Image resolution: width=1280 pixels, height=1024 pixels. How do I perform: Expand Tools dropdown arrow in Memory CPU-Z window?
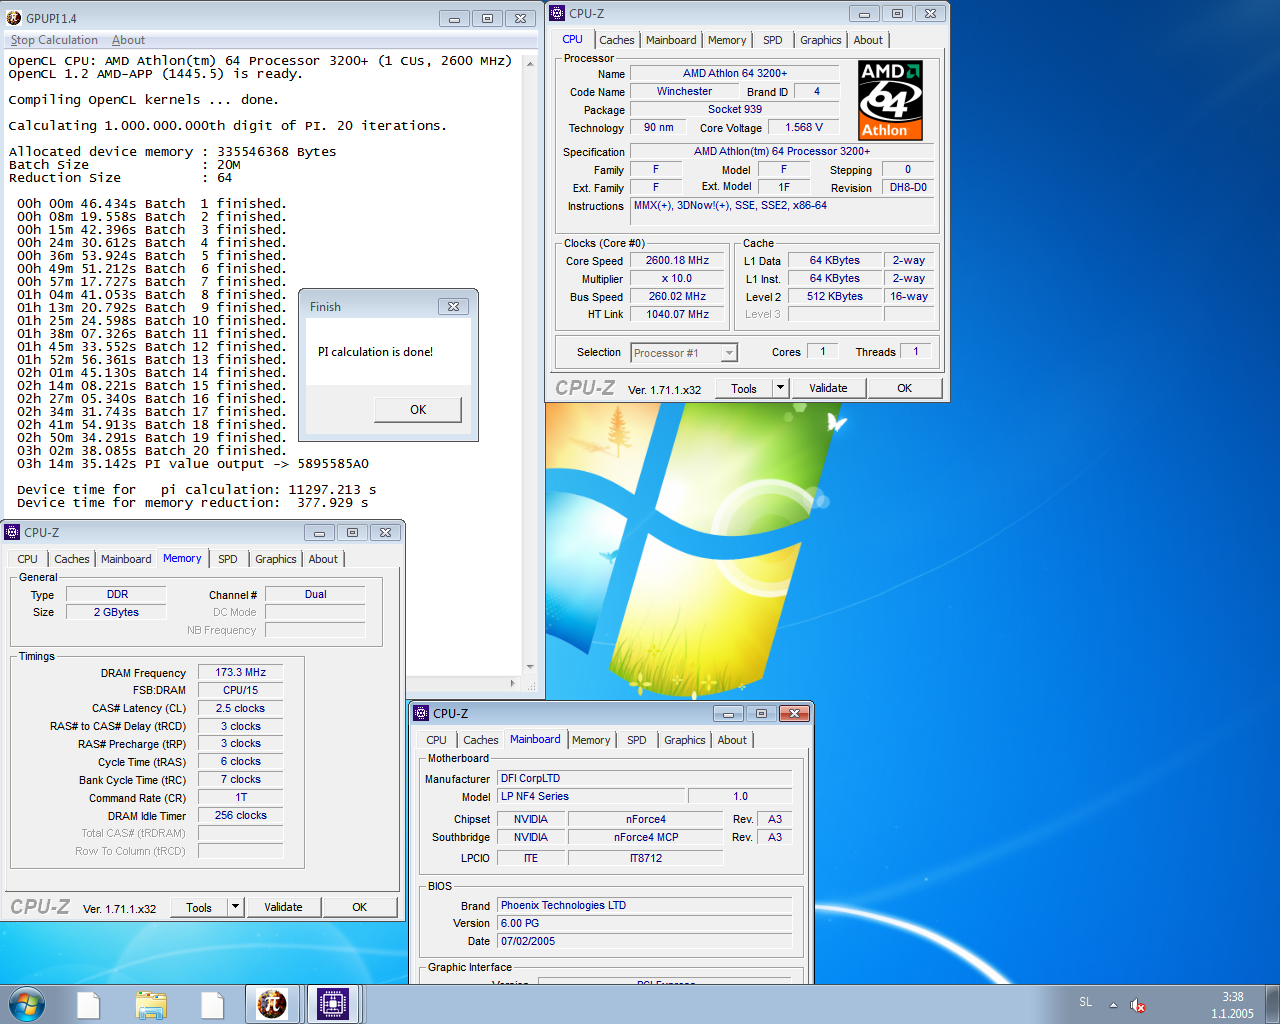pyautogui.click(x=236, y=907)
